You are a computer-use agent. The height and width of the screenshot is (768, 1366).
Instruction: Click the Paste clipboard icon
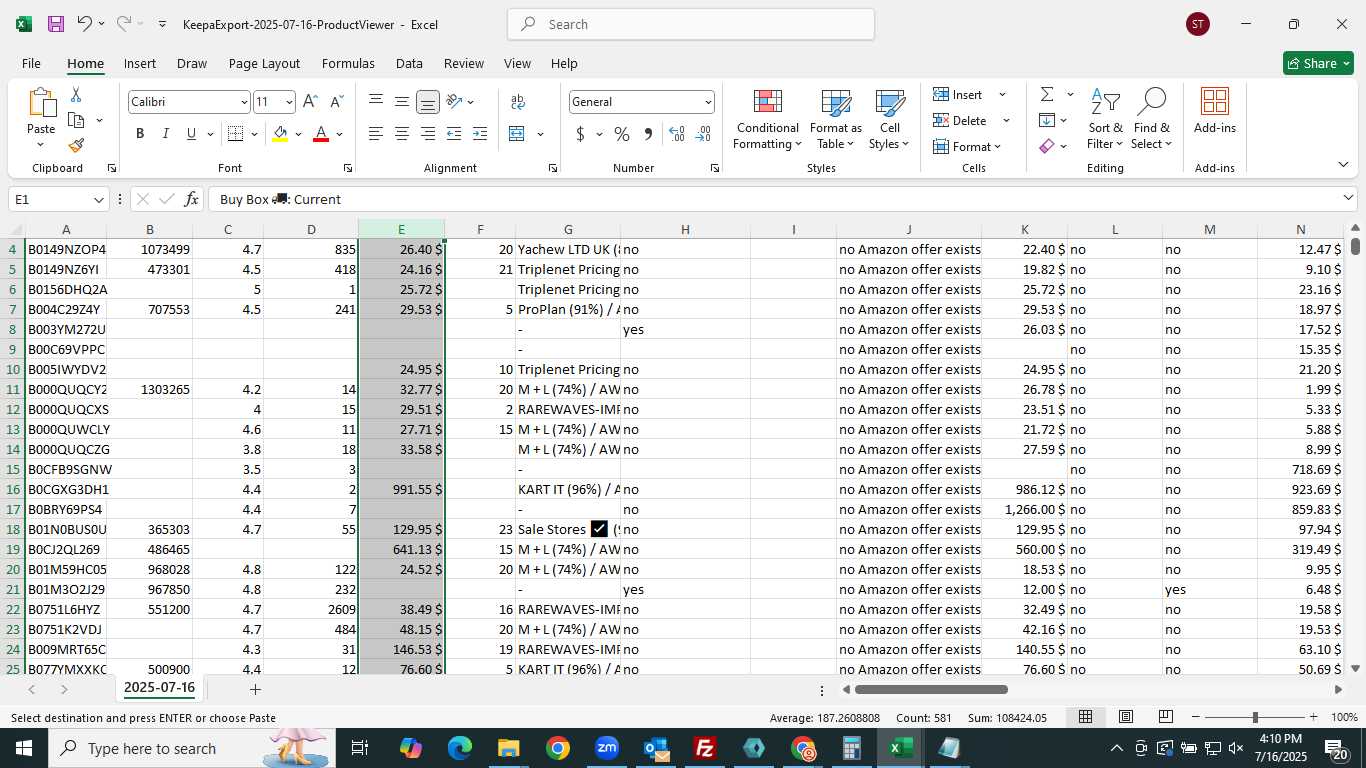click(41, 103)
